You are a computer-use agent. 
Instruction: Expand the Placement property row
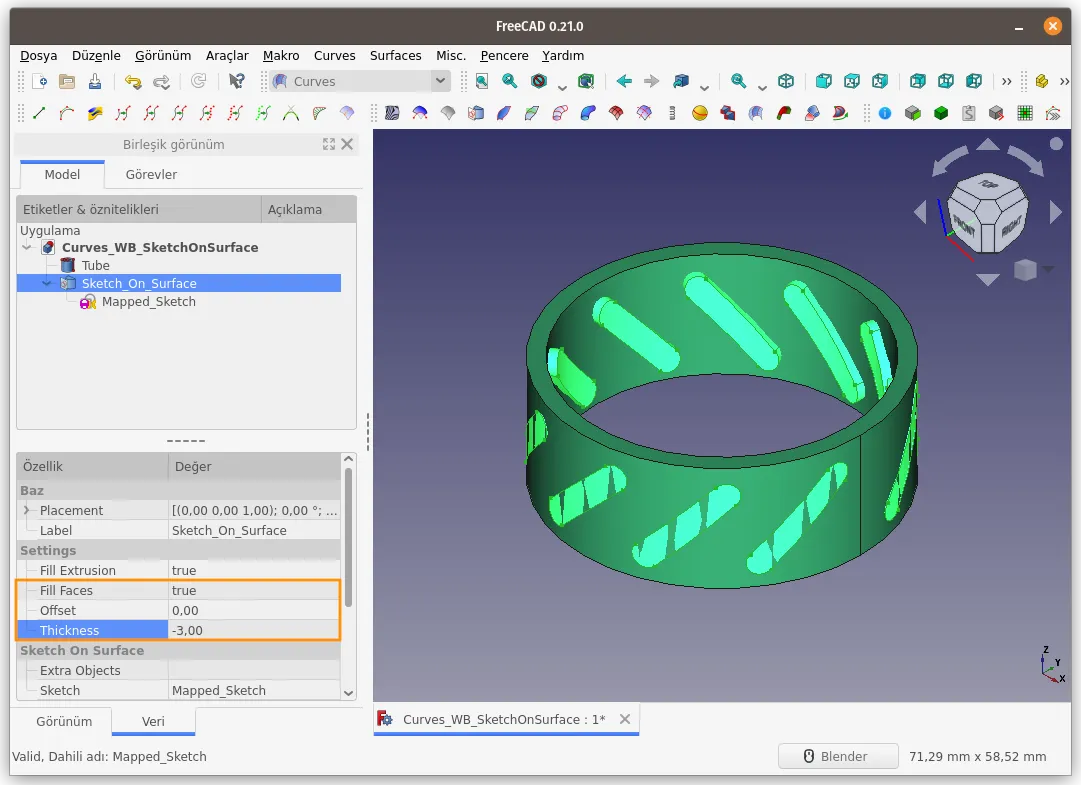(26, 510)
